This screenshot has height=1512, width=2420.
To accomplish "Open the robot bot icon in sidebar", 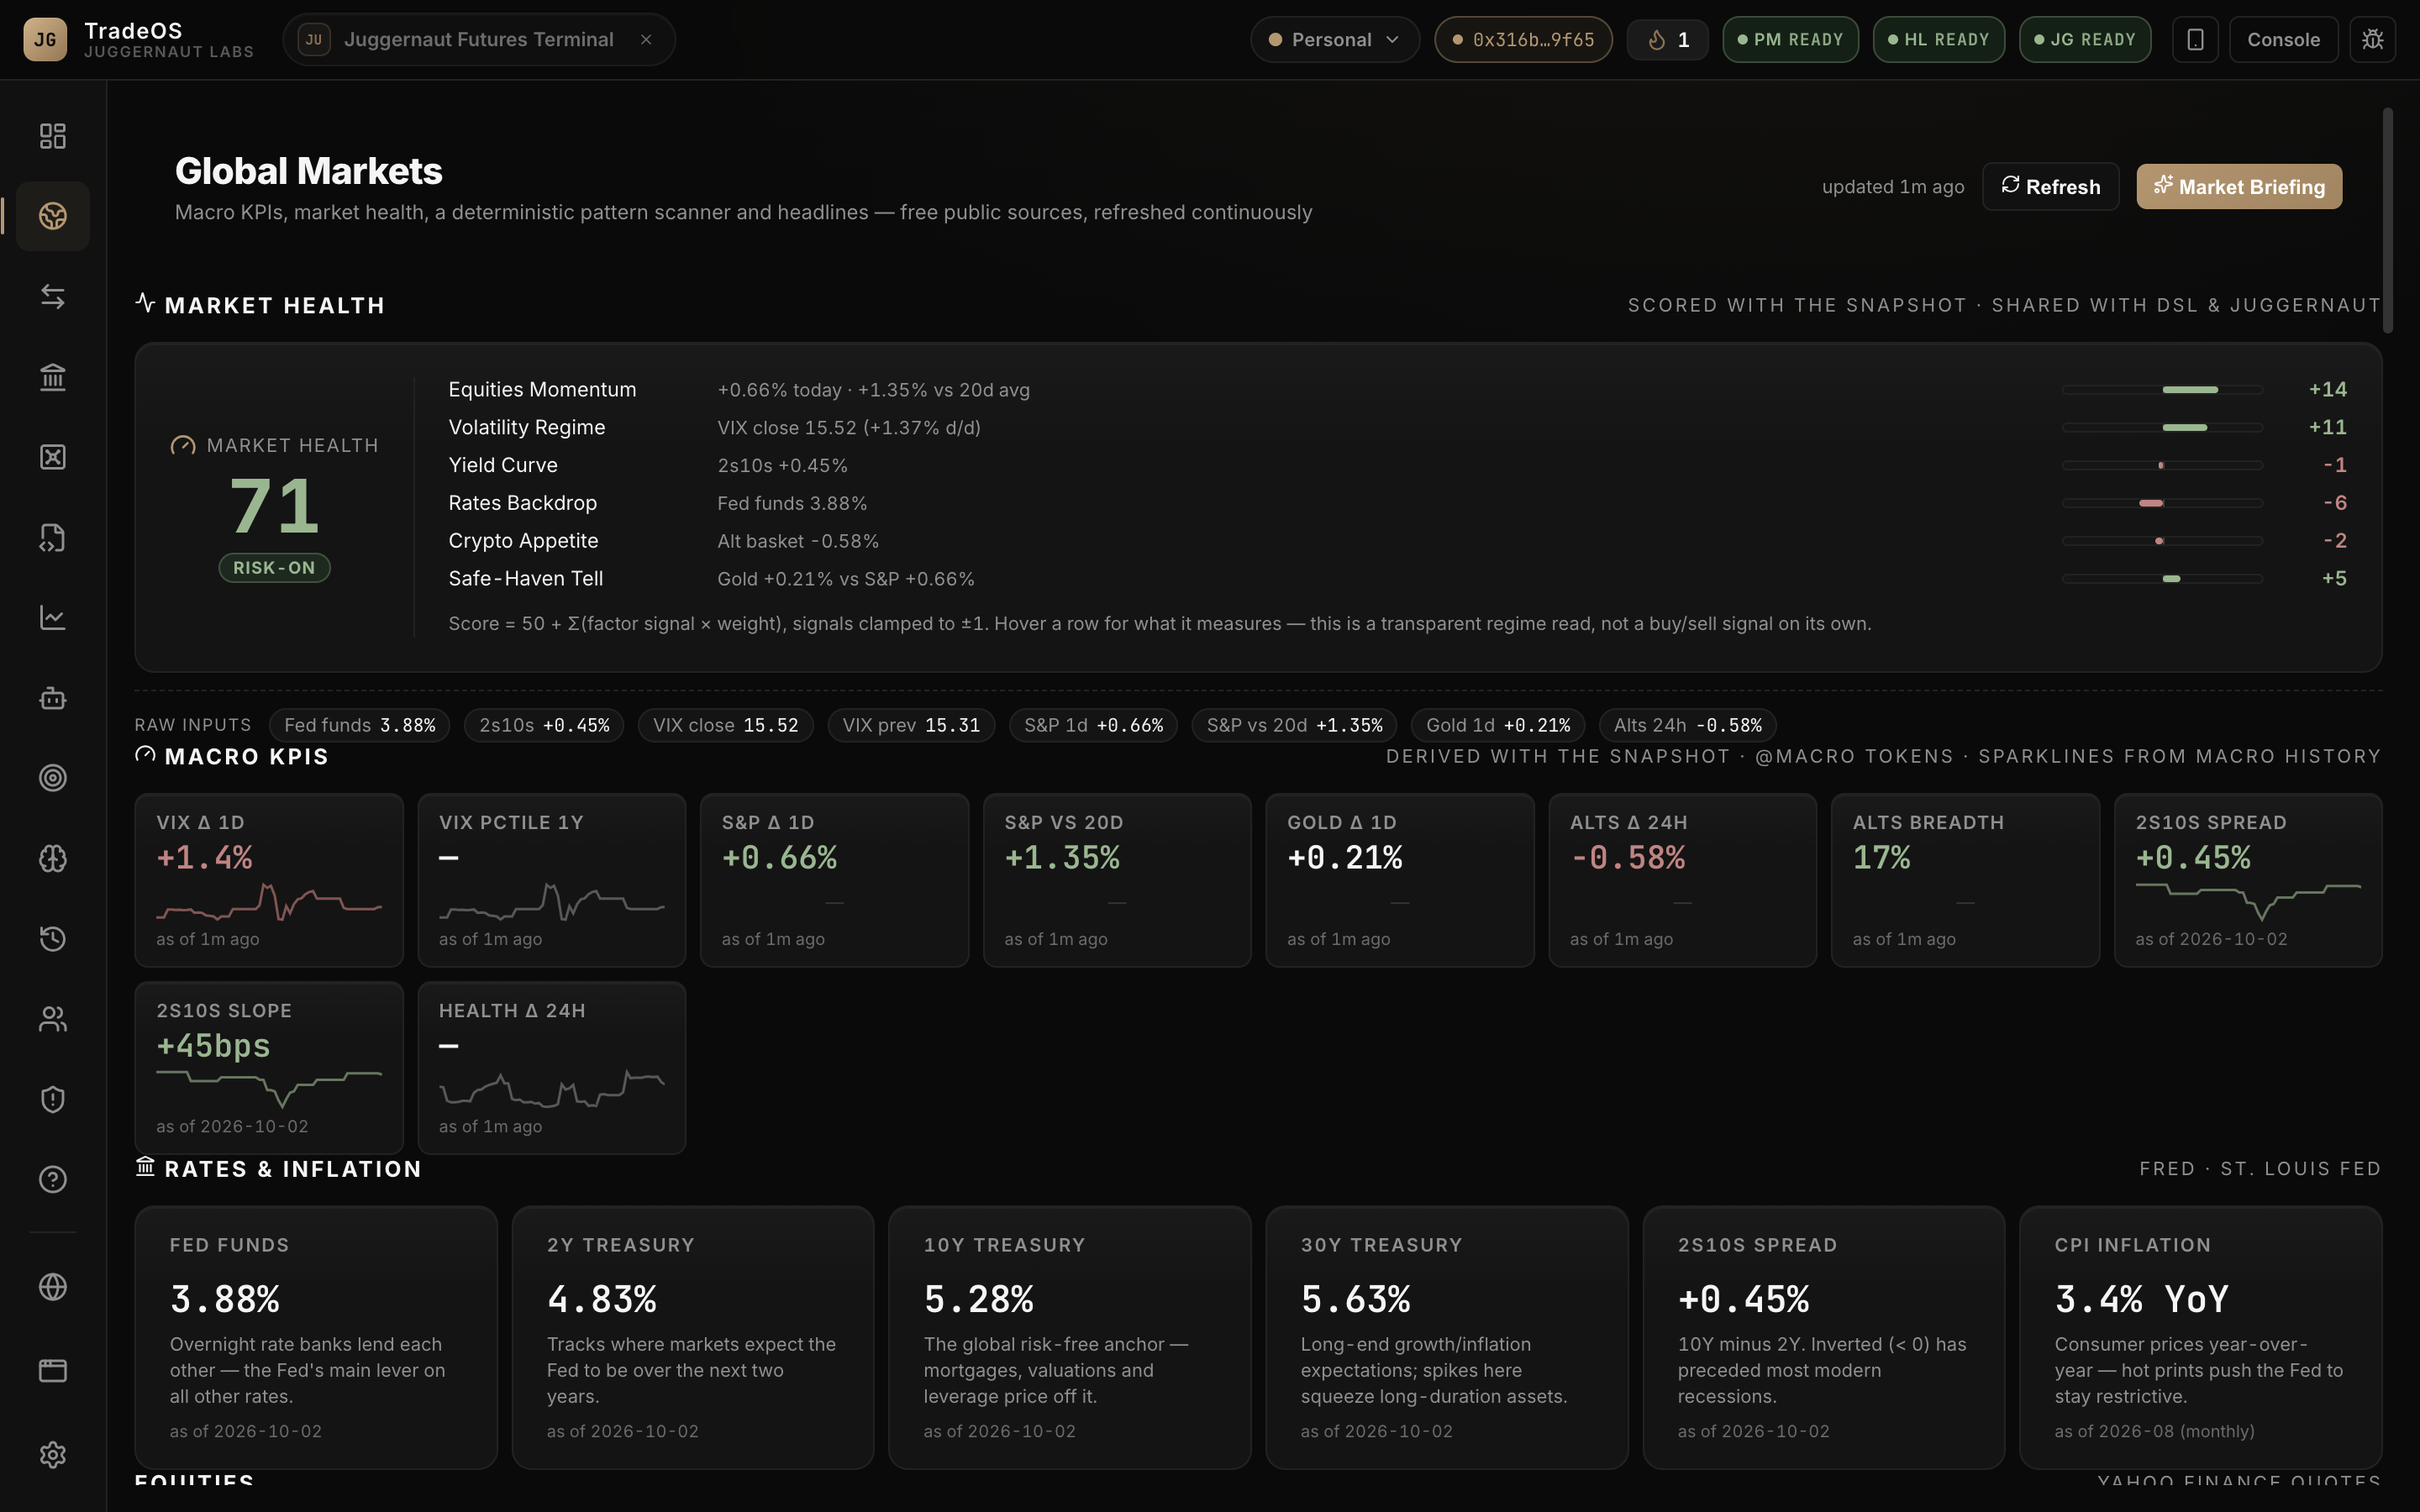I will coord(52,698).
